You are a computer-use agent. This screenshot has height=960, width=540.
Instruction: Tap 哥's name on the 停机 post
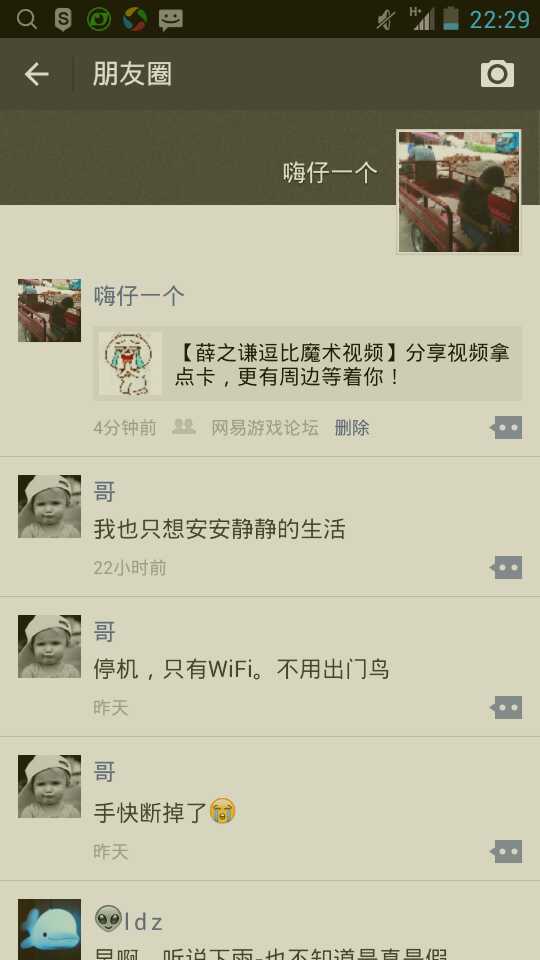tap(105, 632)
